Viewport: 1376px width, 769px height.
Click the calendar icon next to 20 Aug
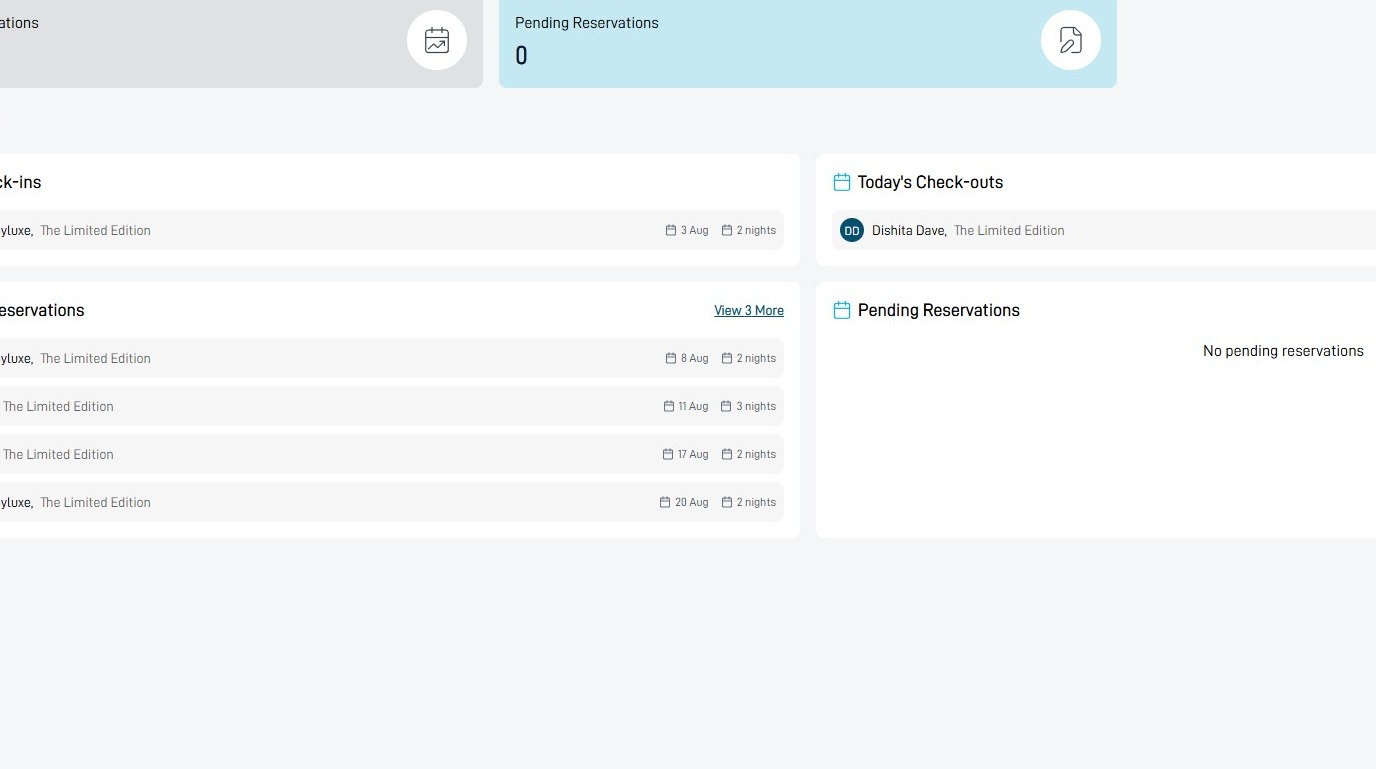point(665,502)
